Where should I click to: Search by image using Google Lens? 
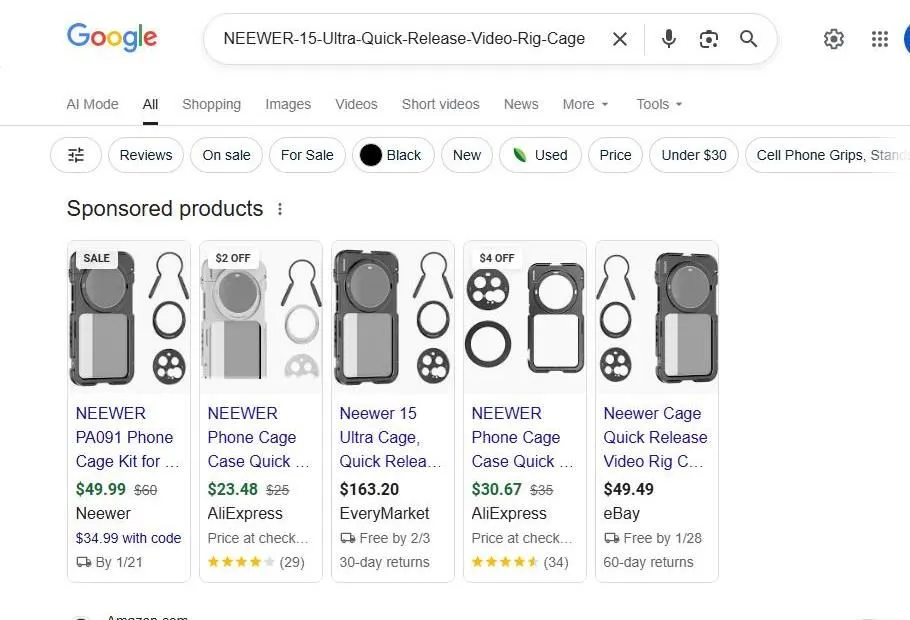tap(709, 38)
